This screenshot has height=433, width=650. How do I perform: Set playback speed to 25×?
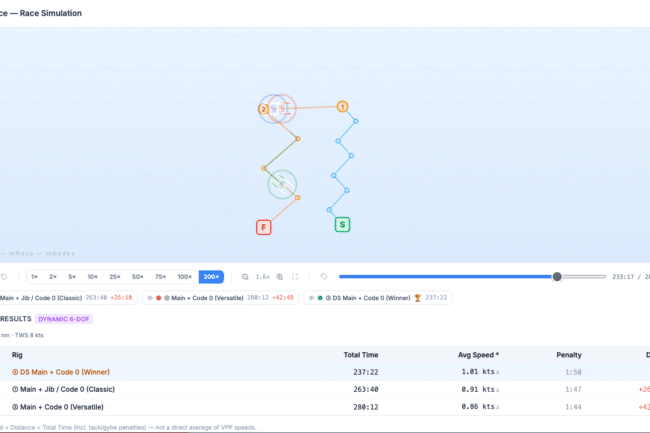(115, 277)
